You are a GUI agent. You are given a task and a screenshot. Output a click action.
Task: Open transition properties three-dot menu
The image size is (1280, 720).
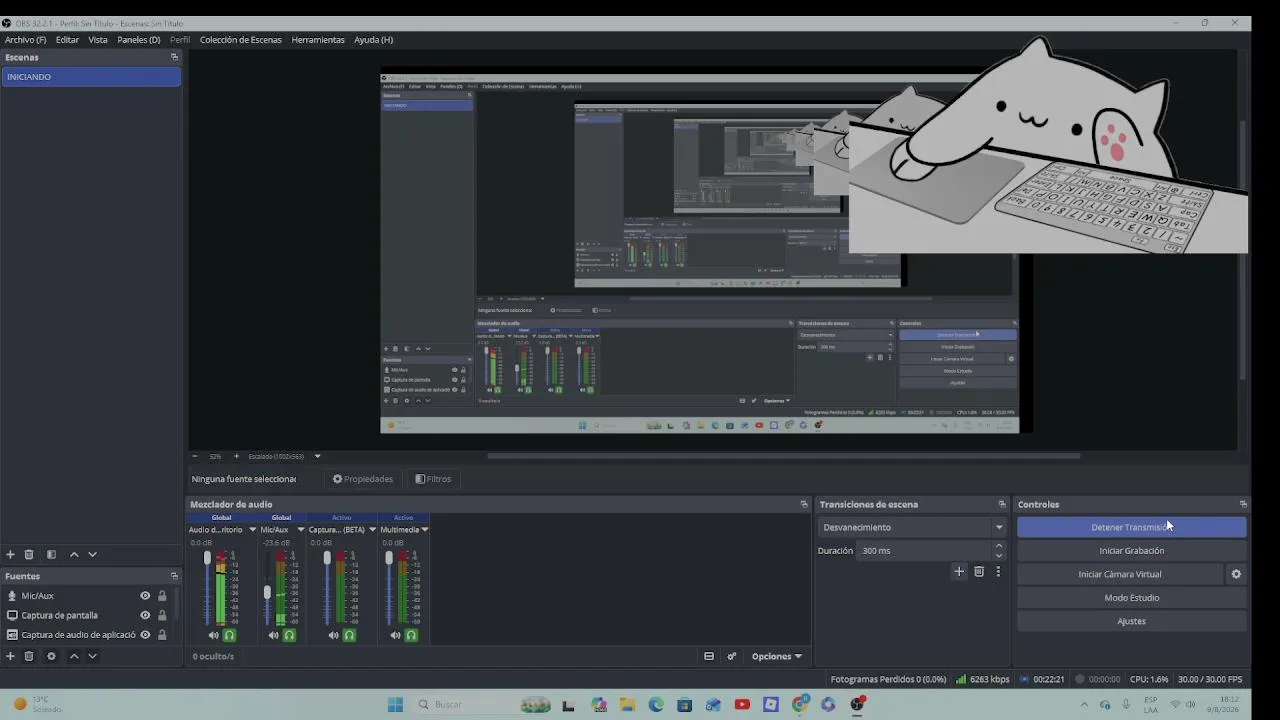(998, 571)
